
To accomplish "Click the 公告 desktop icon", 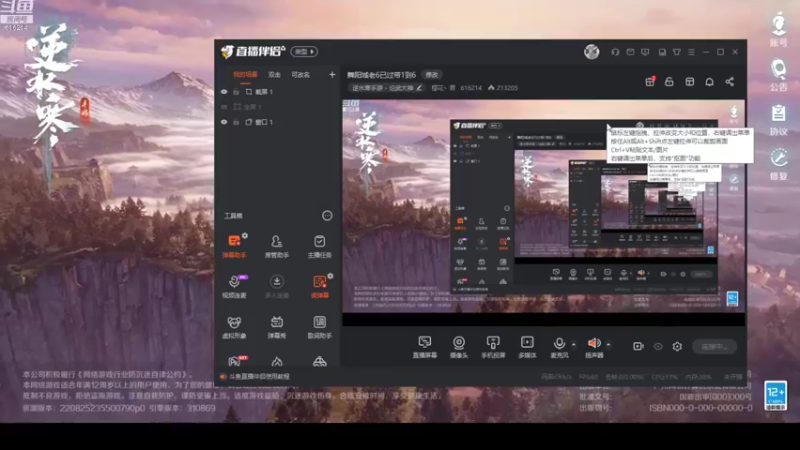I will tap(778, 75).
